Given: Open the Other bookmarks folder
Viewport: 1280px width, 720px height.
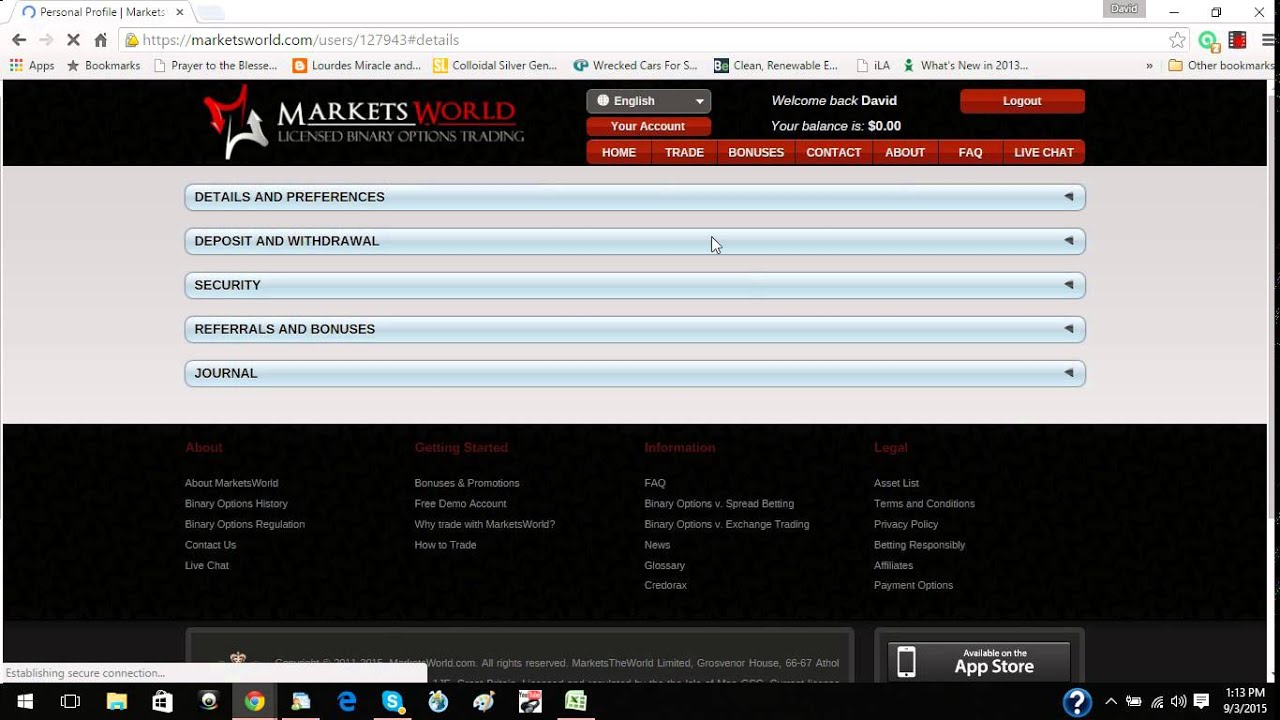Looking at the screenshot, I should 1220,66.
